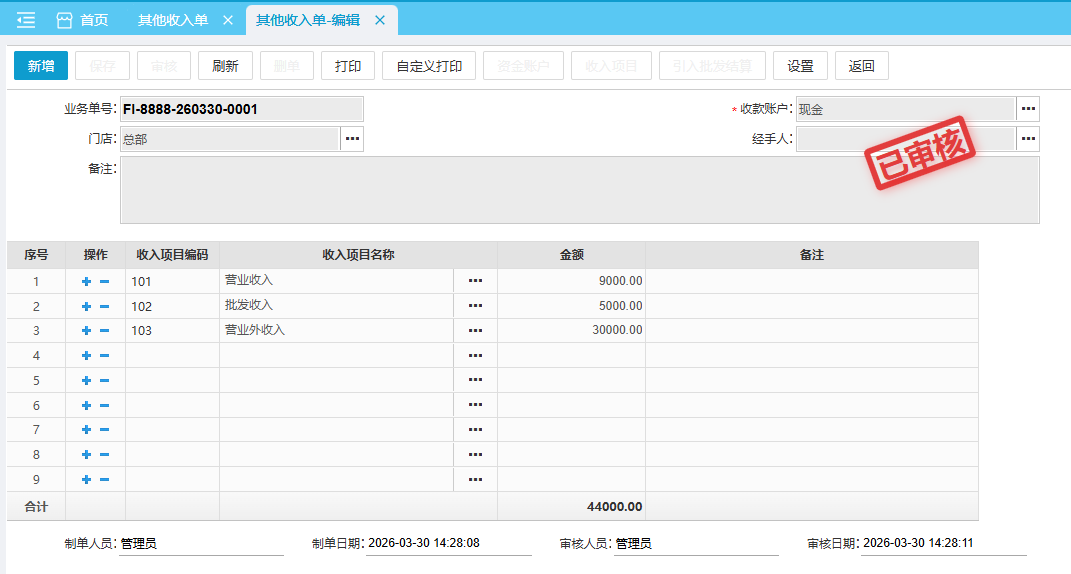
Task: Remove row 3 with minus icon
Action: (104, 331)
